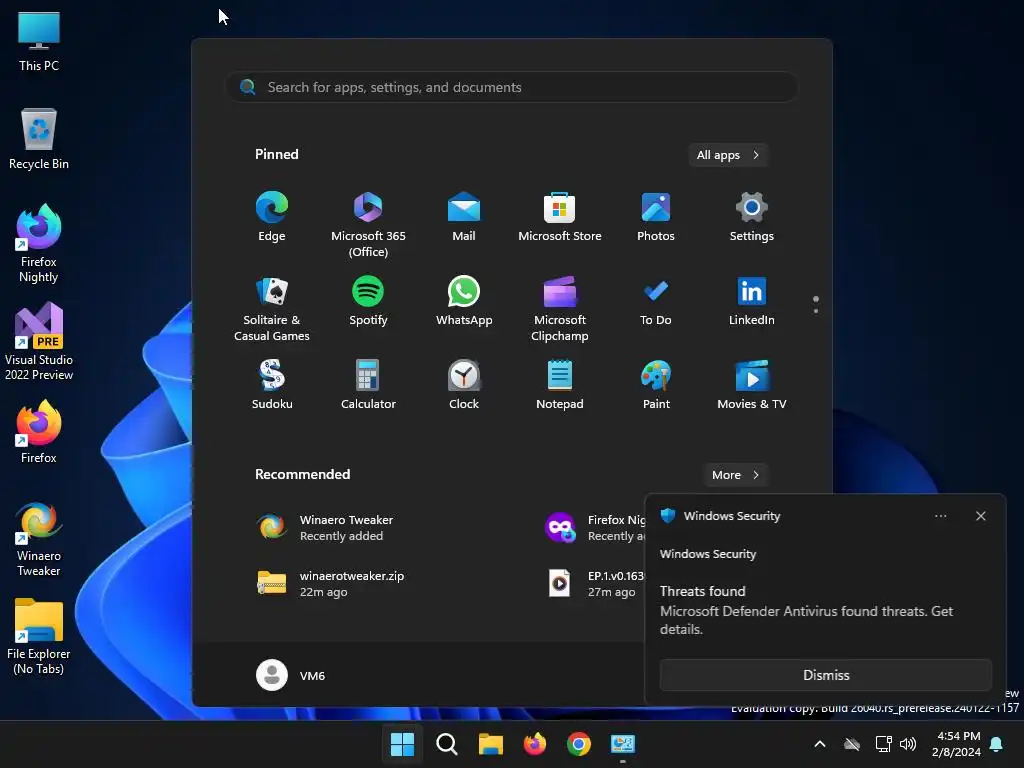Open Settings from the pinned apps

(x=752, y=217)
